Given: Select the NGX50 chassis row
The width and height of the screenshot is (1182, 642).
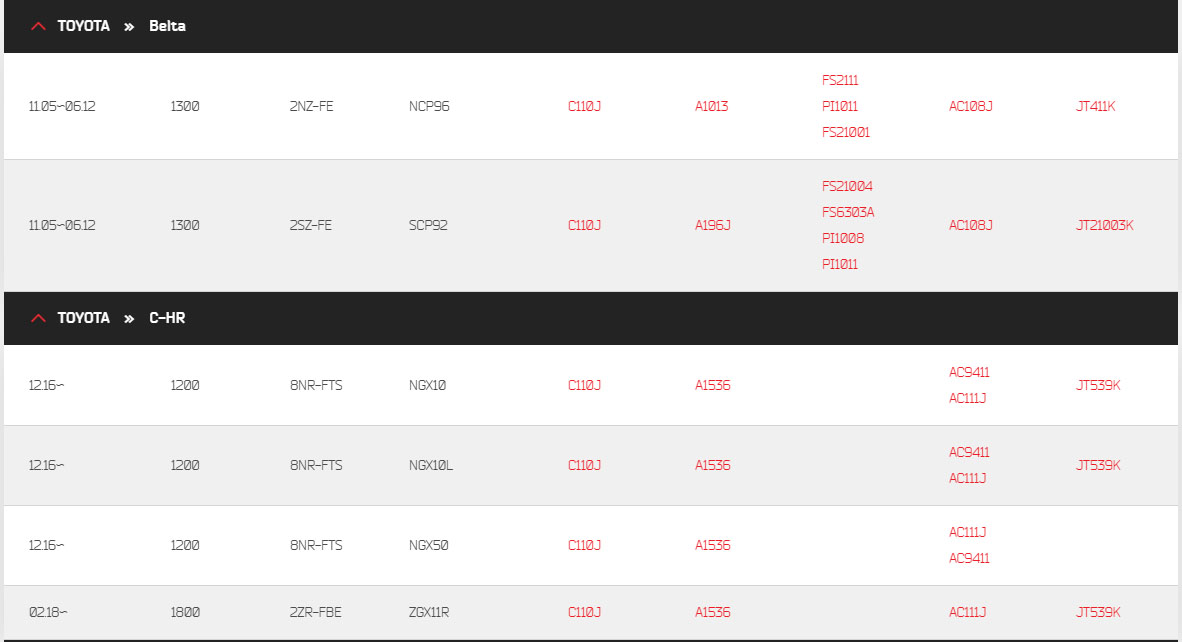Looking at the screenshot, I should [591, 546].
